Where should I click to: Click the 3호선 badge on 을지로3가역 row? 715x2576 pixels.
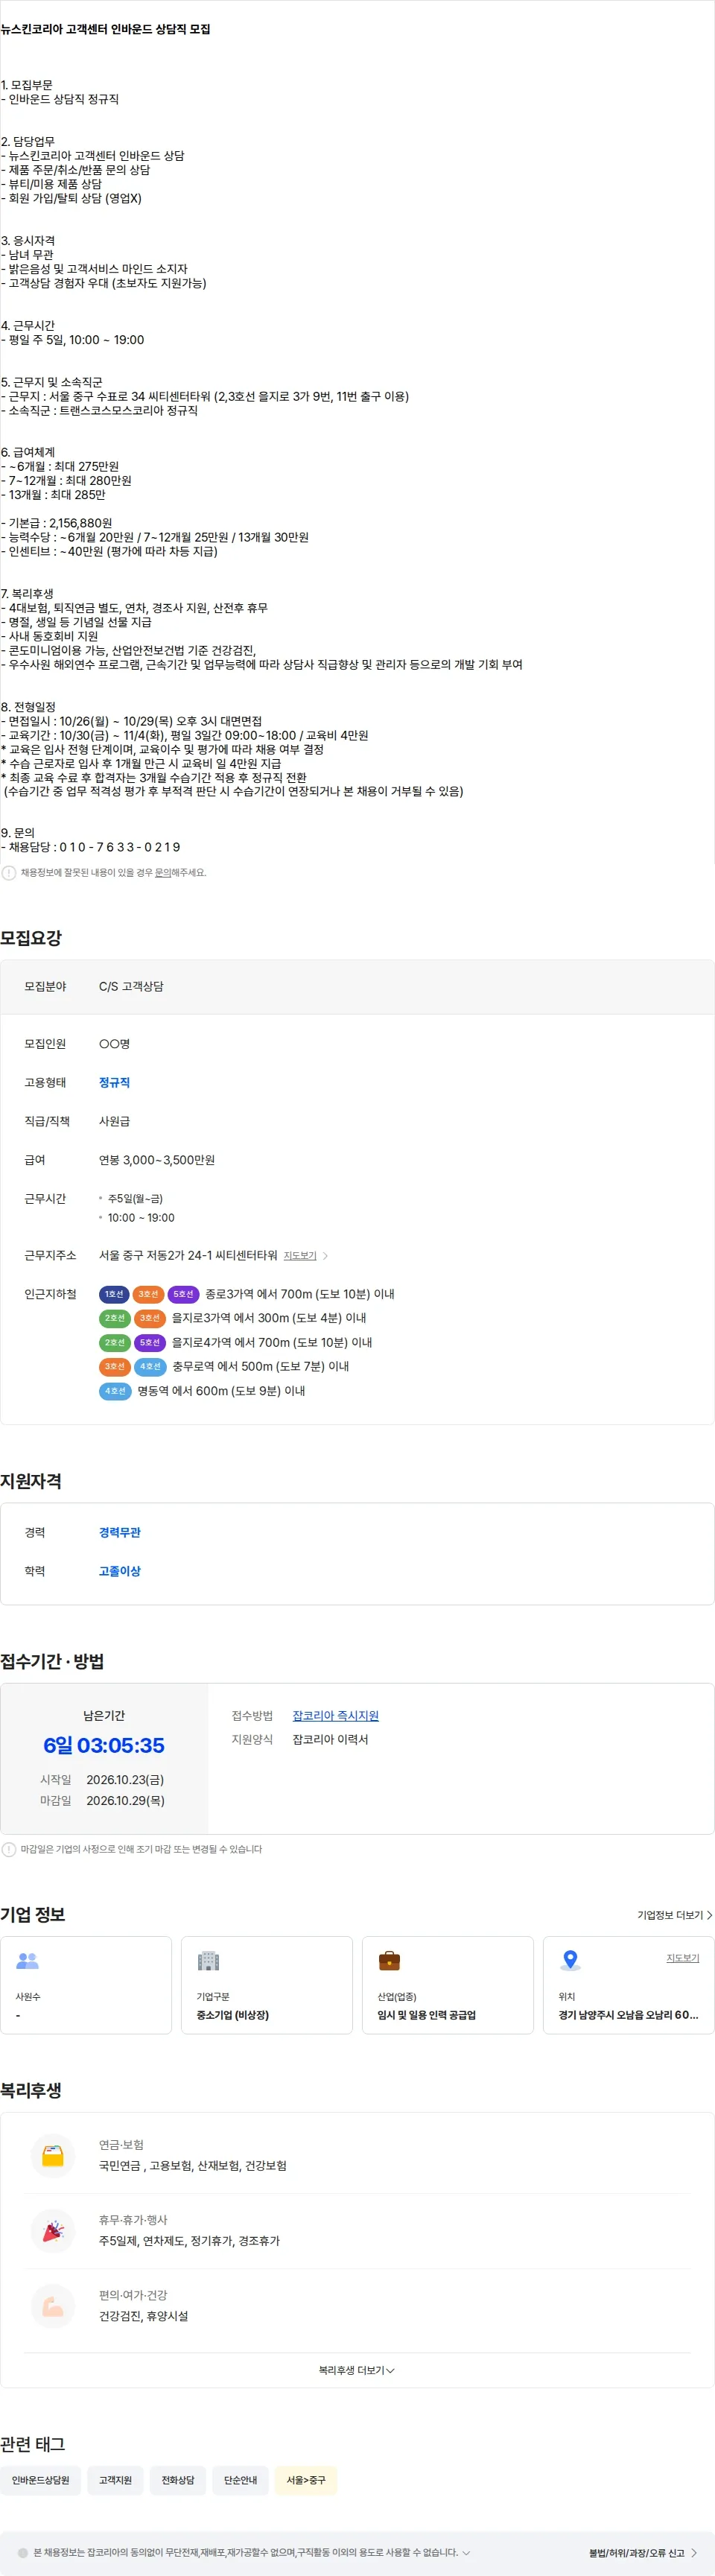pyautogui.click(x=150, y=1318)
